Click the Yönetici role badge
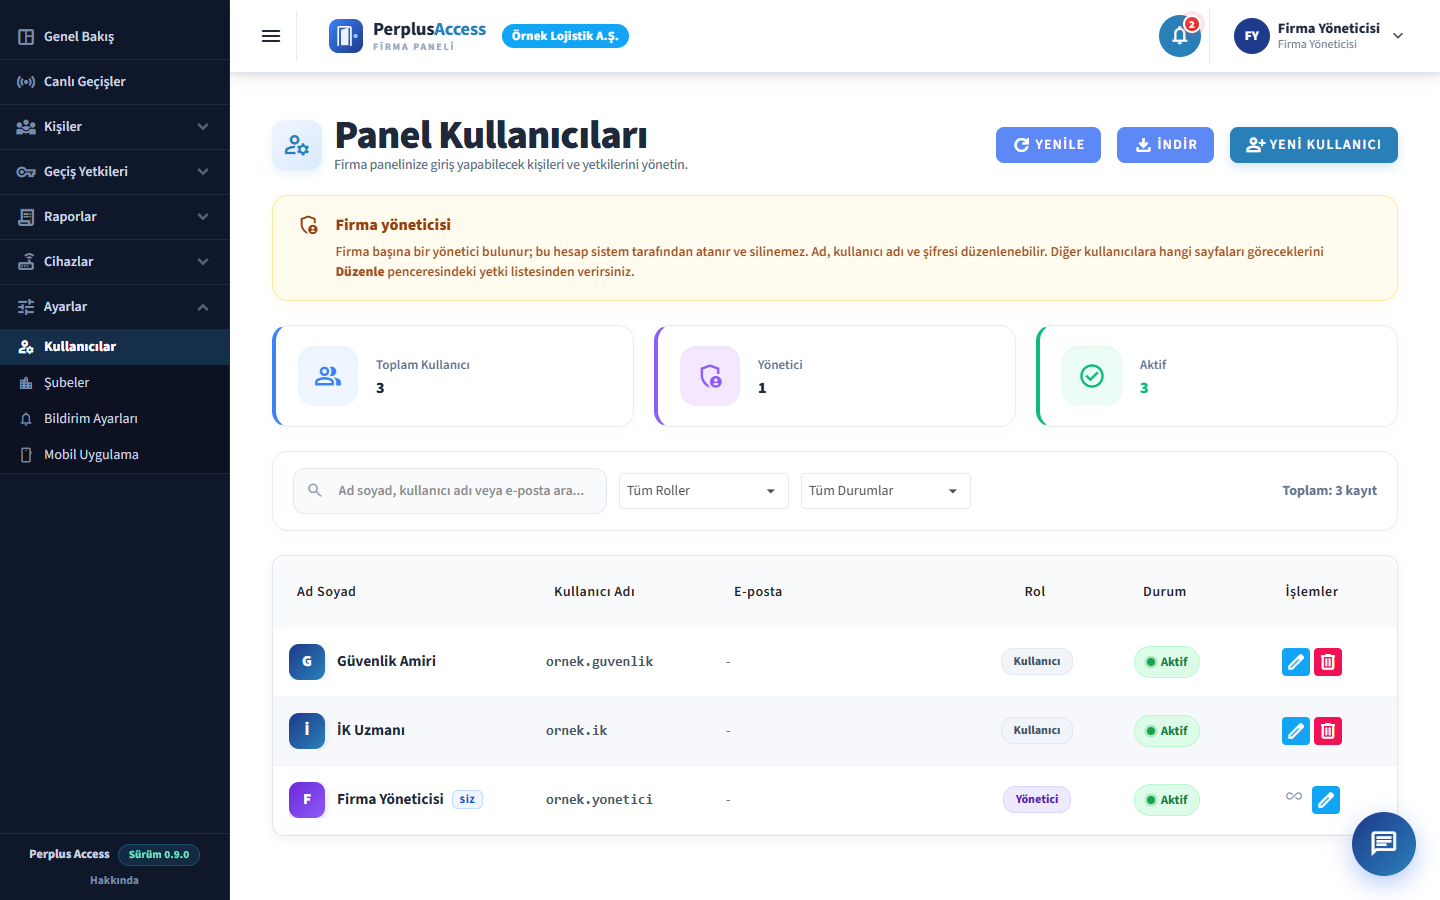Image resolution: width=1440 pixels, height=900 pixels. tap(1037, 800)
